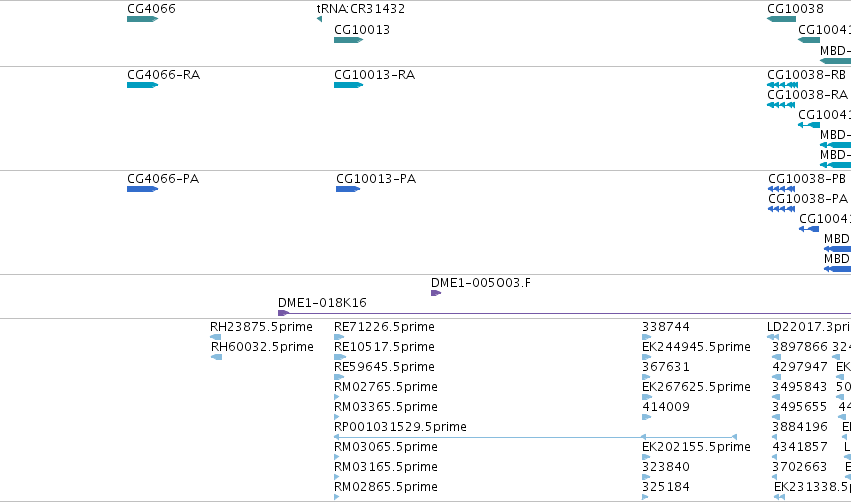Click the 325184 label

pyautogui.click(x=666, y=487)
